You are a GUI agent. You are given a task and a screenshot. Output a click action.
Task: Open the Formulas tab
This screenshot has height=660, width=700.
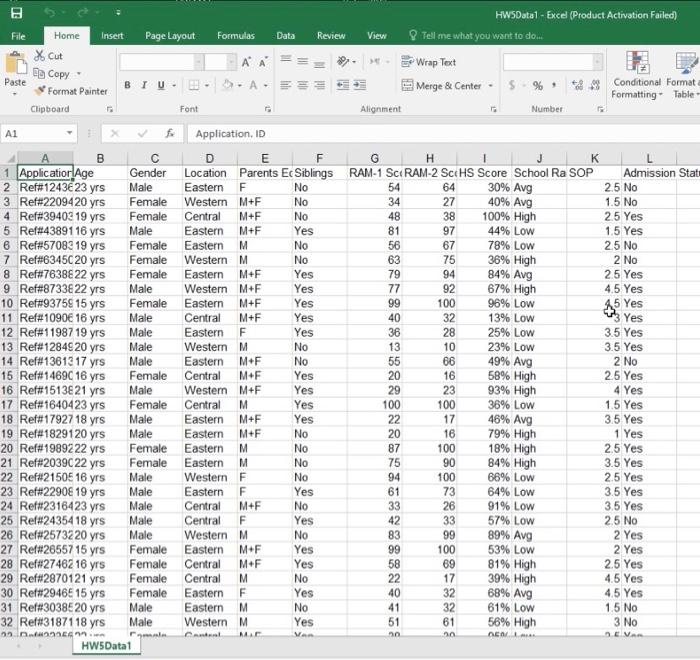(236, 36)
